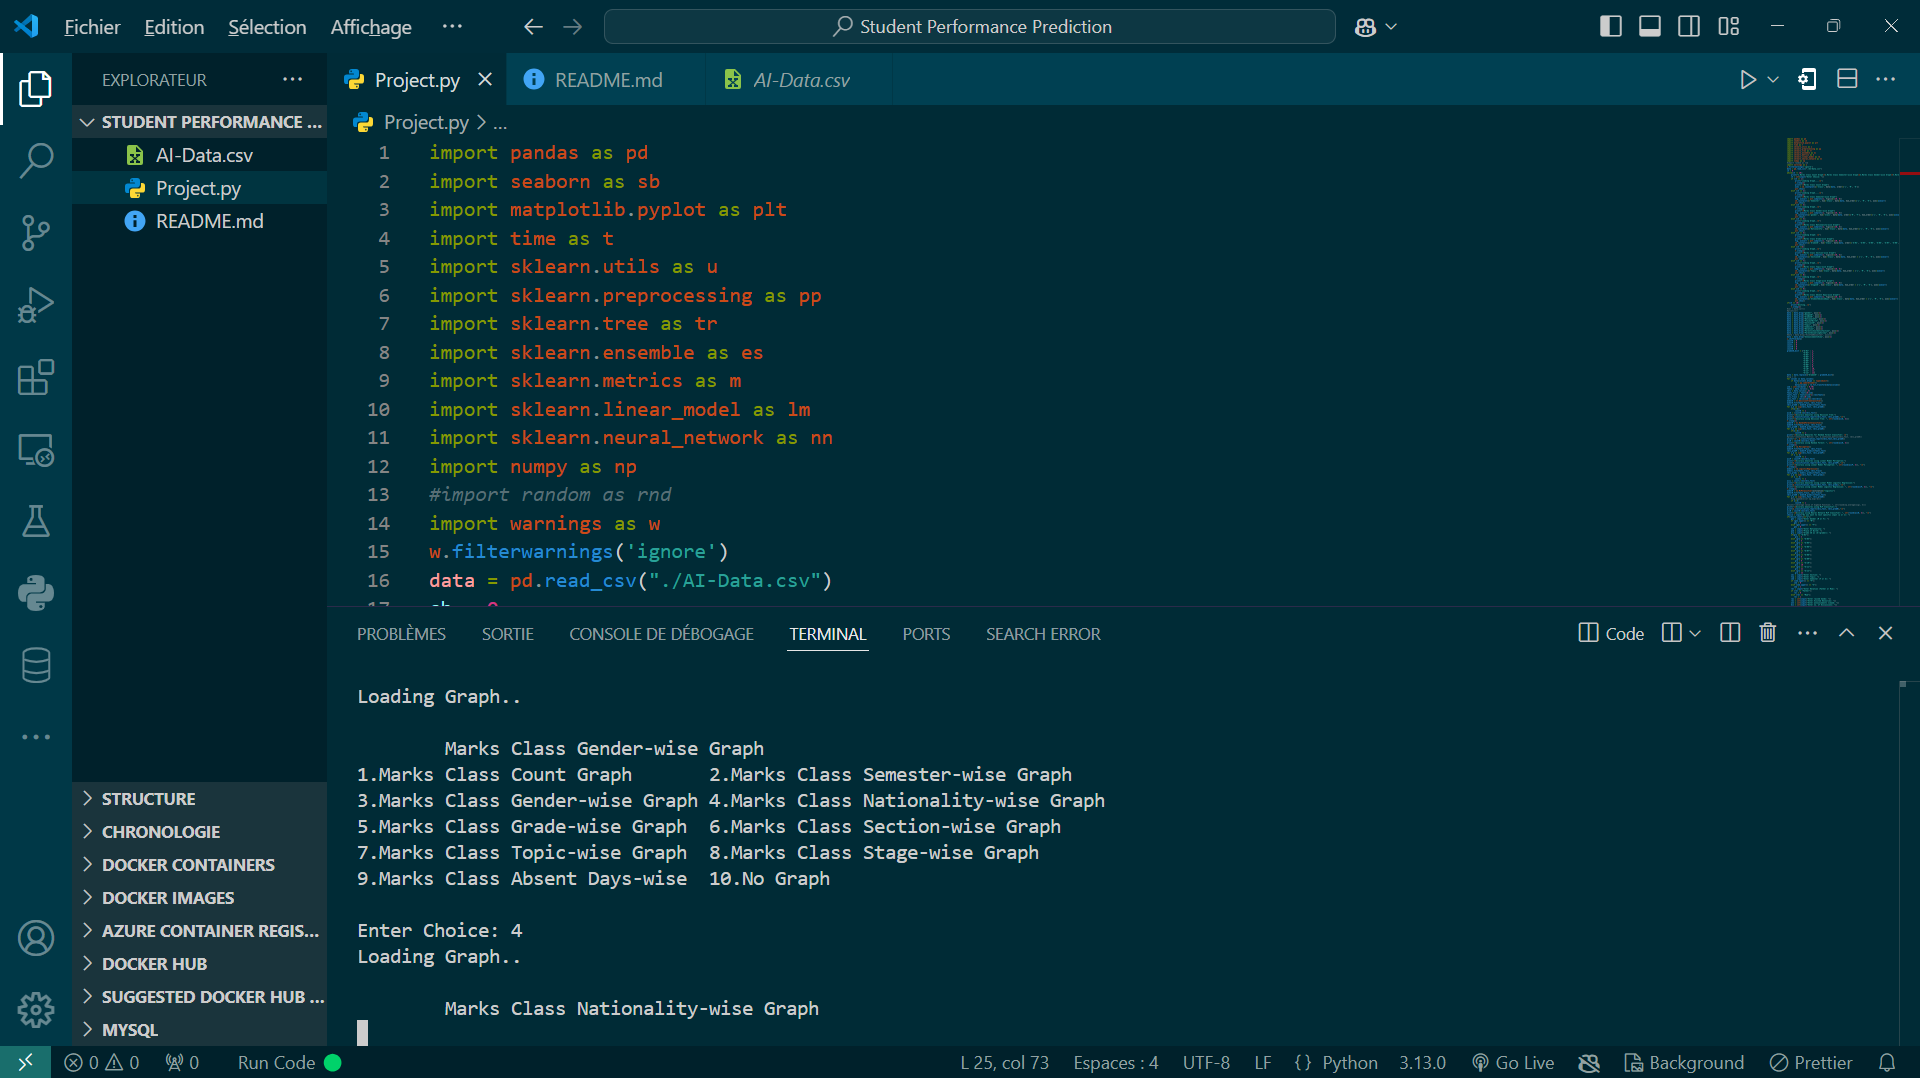Click the editor minimap
Viewport: 1920px width, 1078px height.
[x=1842, y=370]
